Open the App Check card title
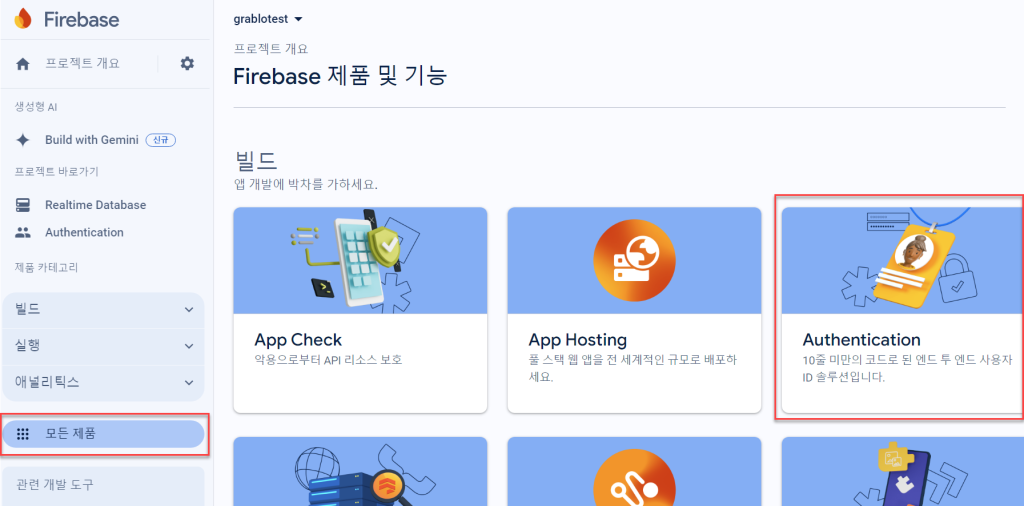Image resolution: width=1024 pixels, height=506 pixels. click(298, 340)
